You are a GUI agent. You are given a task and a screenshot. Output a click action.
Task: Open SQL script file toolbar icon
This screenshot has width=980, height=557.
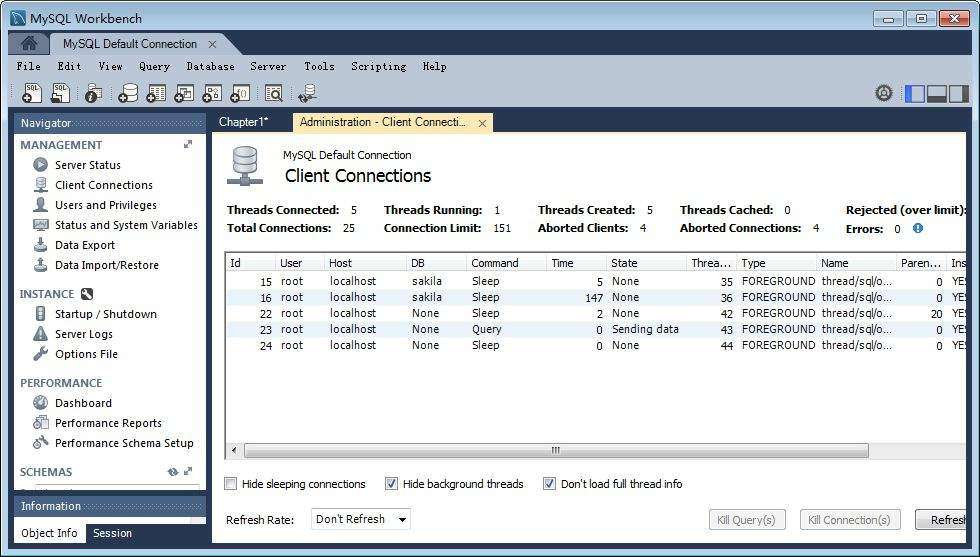click(61, 93)
